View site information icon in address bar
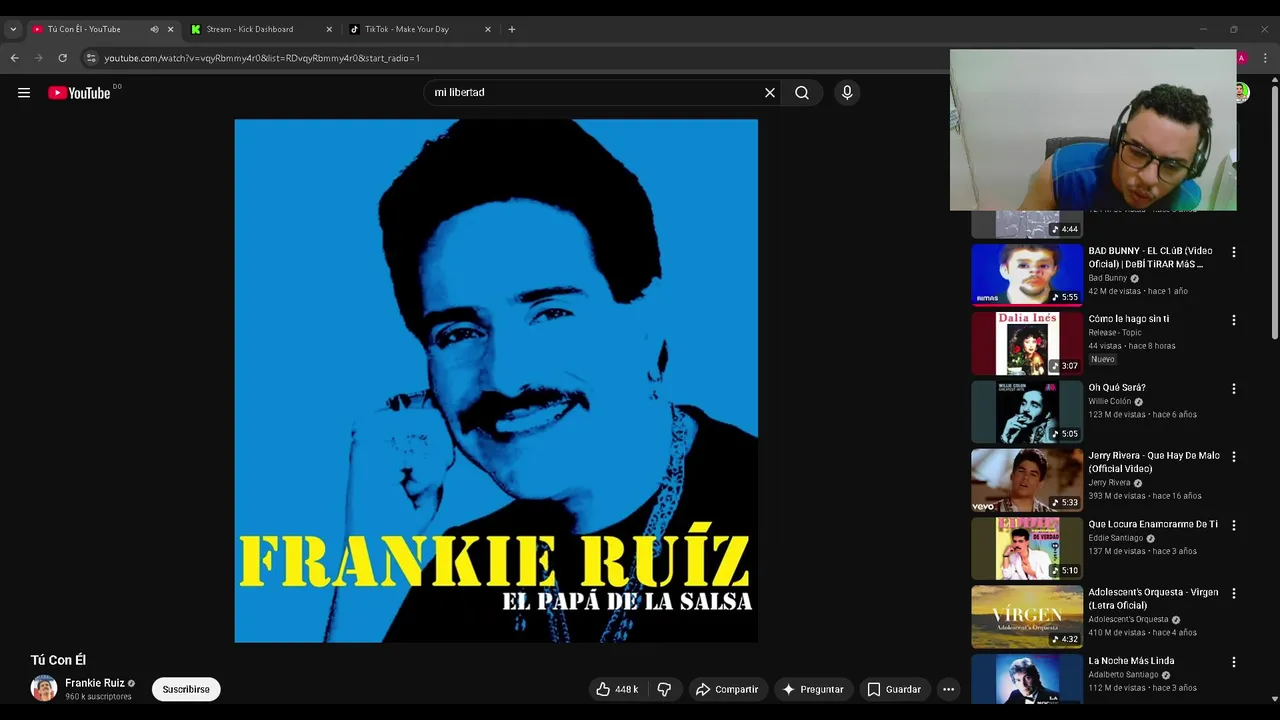Viewport: 1280px width, 720px height. coord(91,58)
